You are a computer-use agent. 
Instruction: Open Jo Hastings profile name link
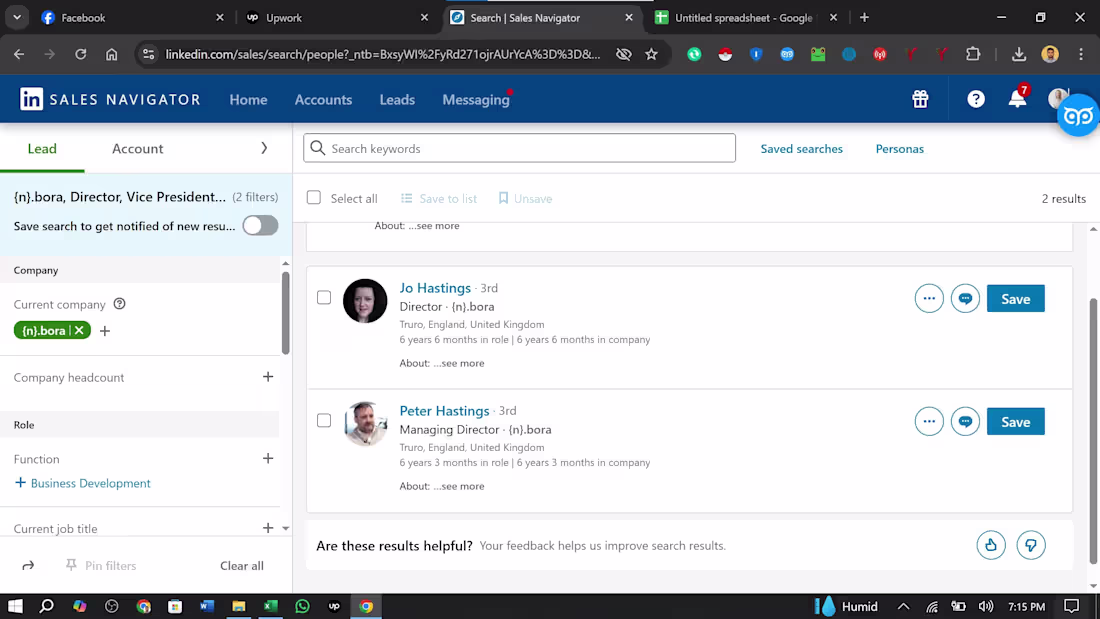pyautogui.click(x=435, y=288)
